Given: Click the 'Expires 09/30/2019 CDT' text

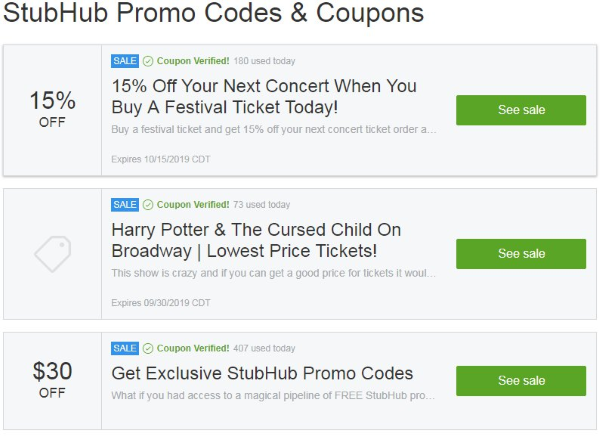Looking at the screenshot, I should click(161, 303).
